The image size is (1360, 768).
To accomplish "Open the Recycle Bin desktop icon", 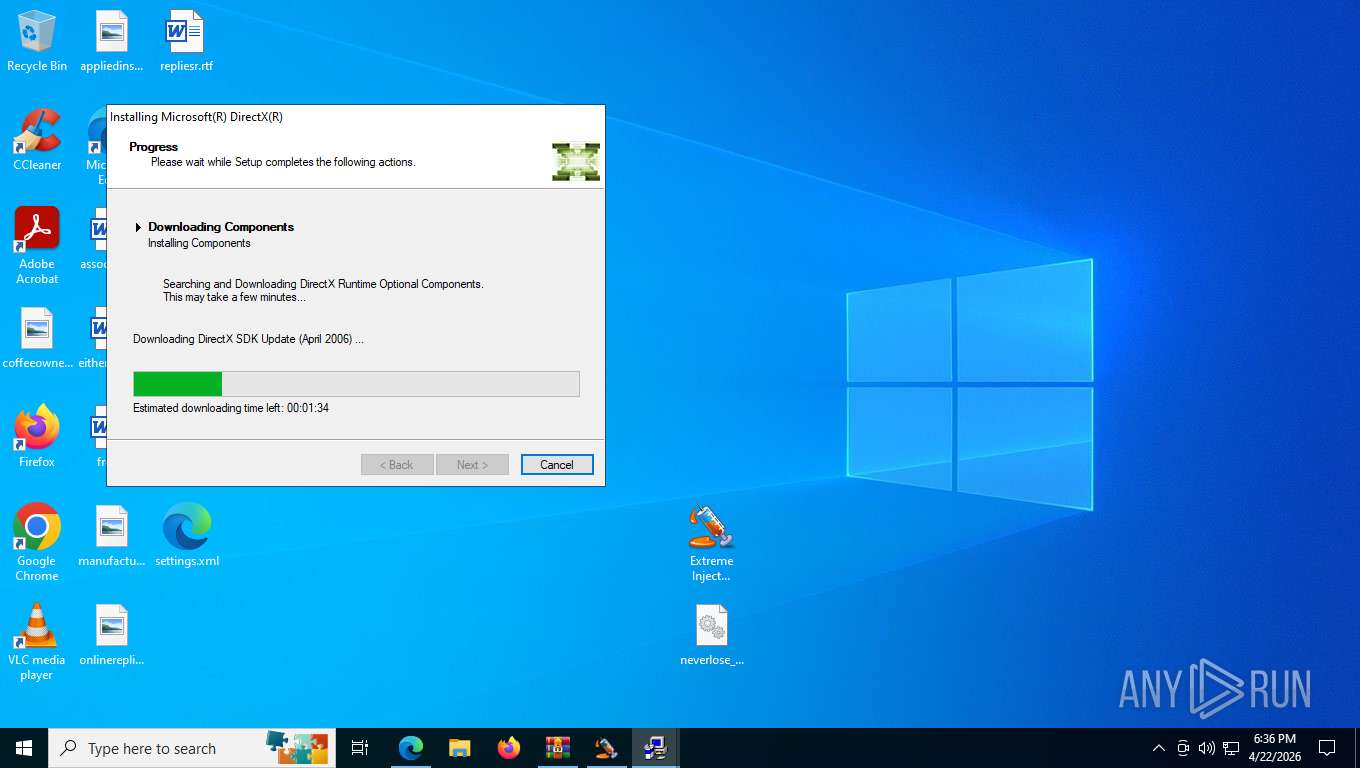I will click(x=37, y=41).
